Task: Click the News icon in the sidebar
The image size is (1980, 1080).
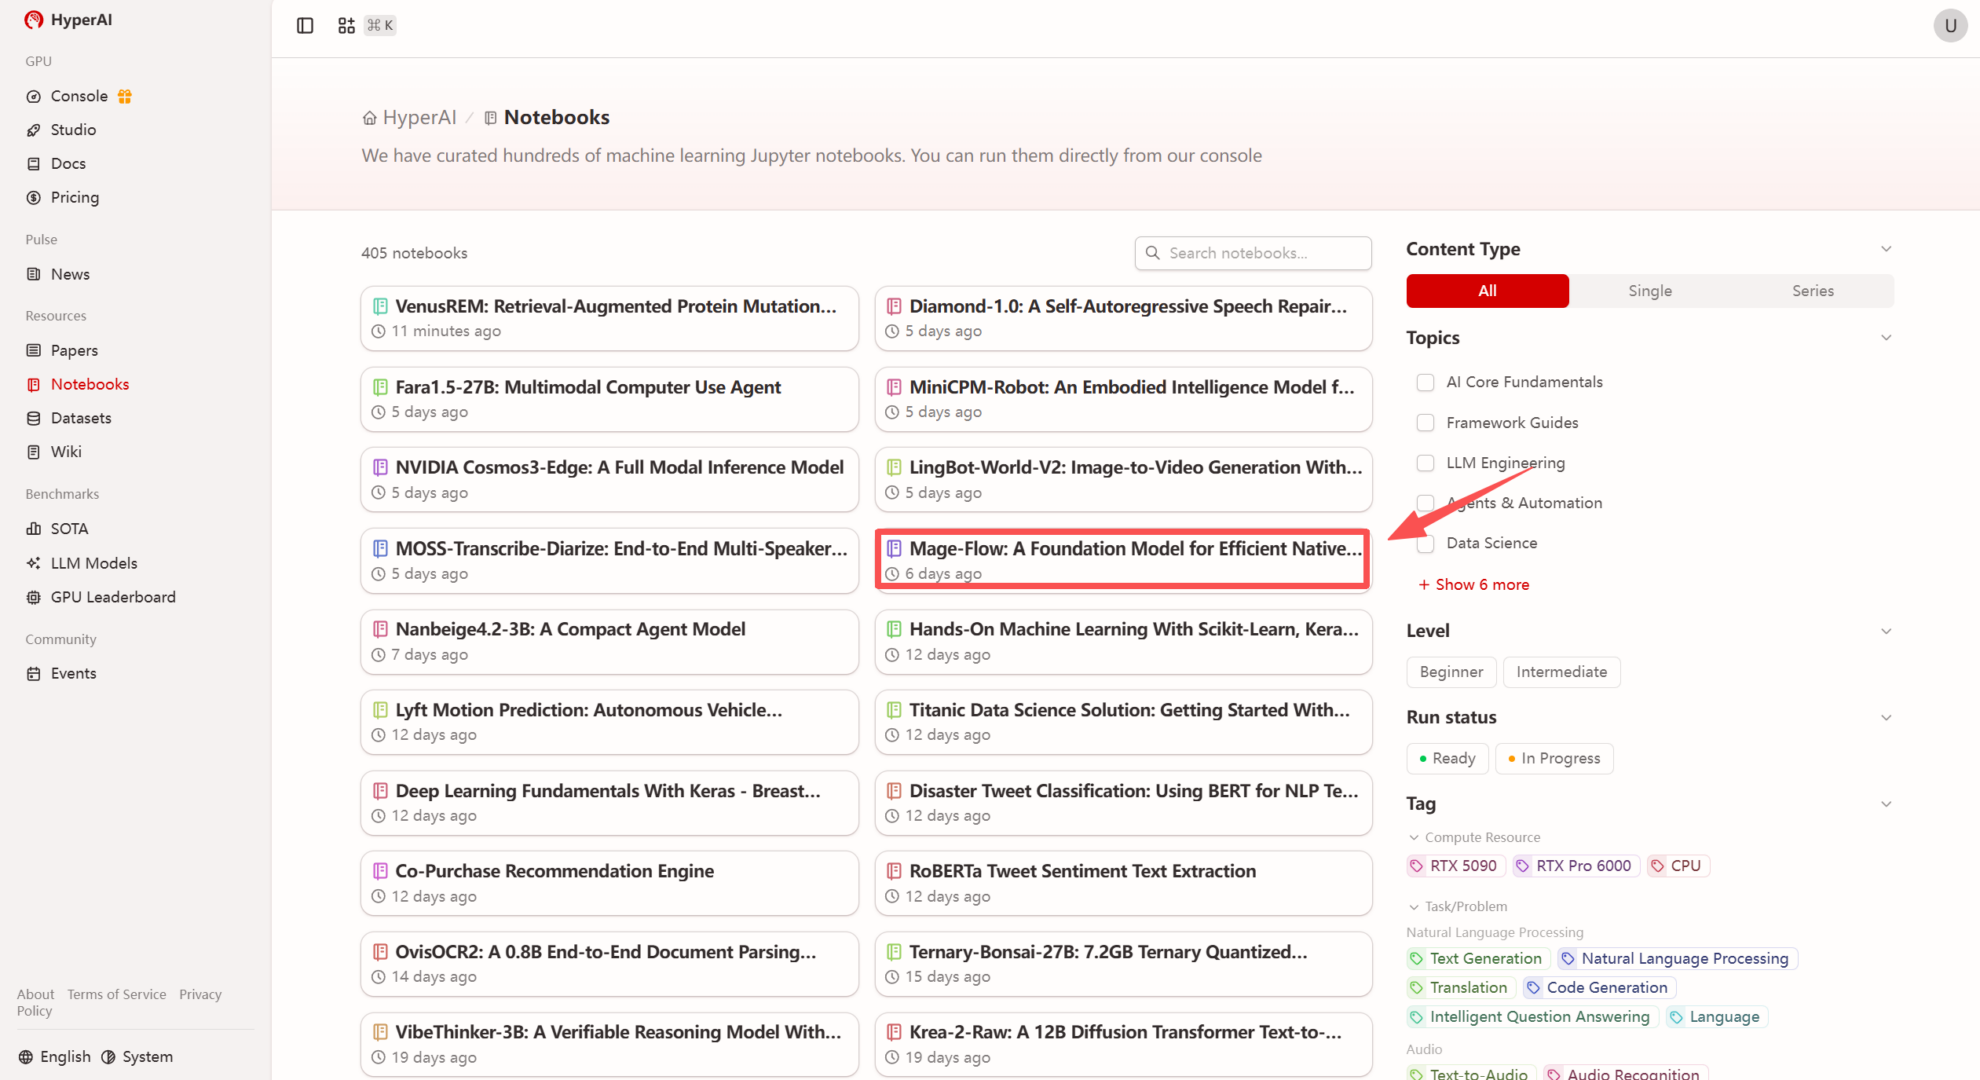Action: pos(33,274)
